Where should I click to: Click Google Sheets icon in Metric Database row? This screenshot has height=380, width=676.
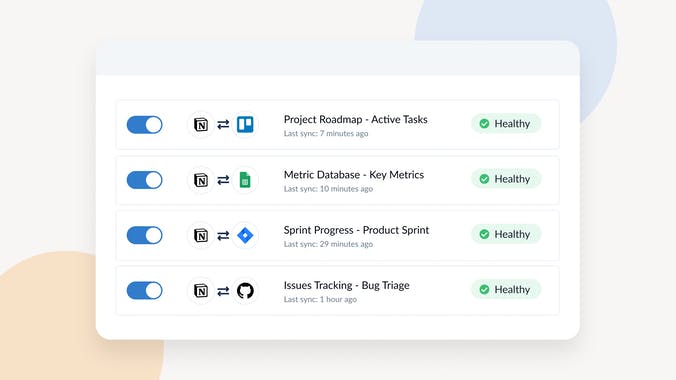pyautogui.click(x=245, y=180)
